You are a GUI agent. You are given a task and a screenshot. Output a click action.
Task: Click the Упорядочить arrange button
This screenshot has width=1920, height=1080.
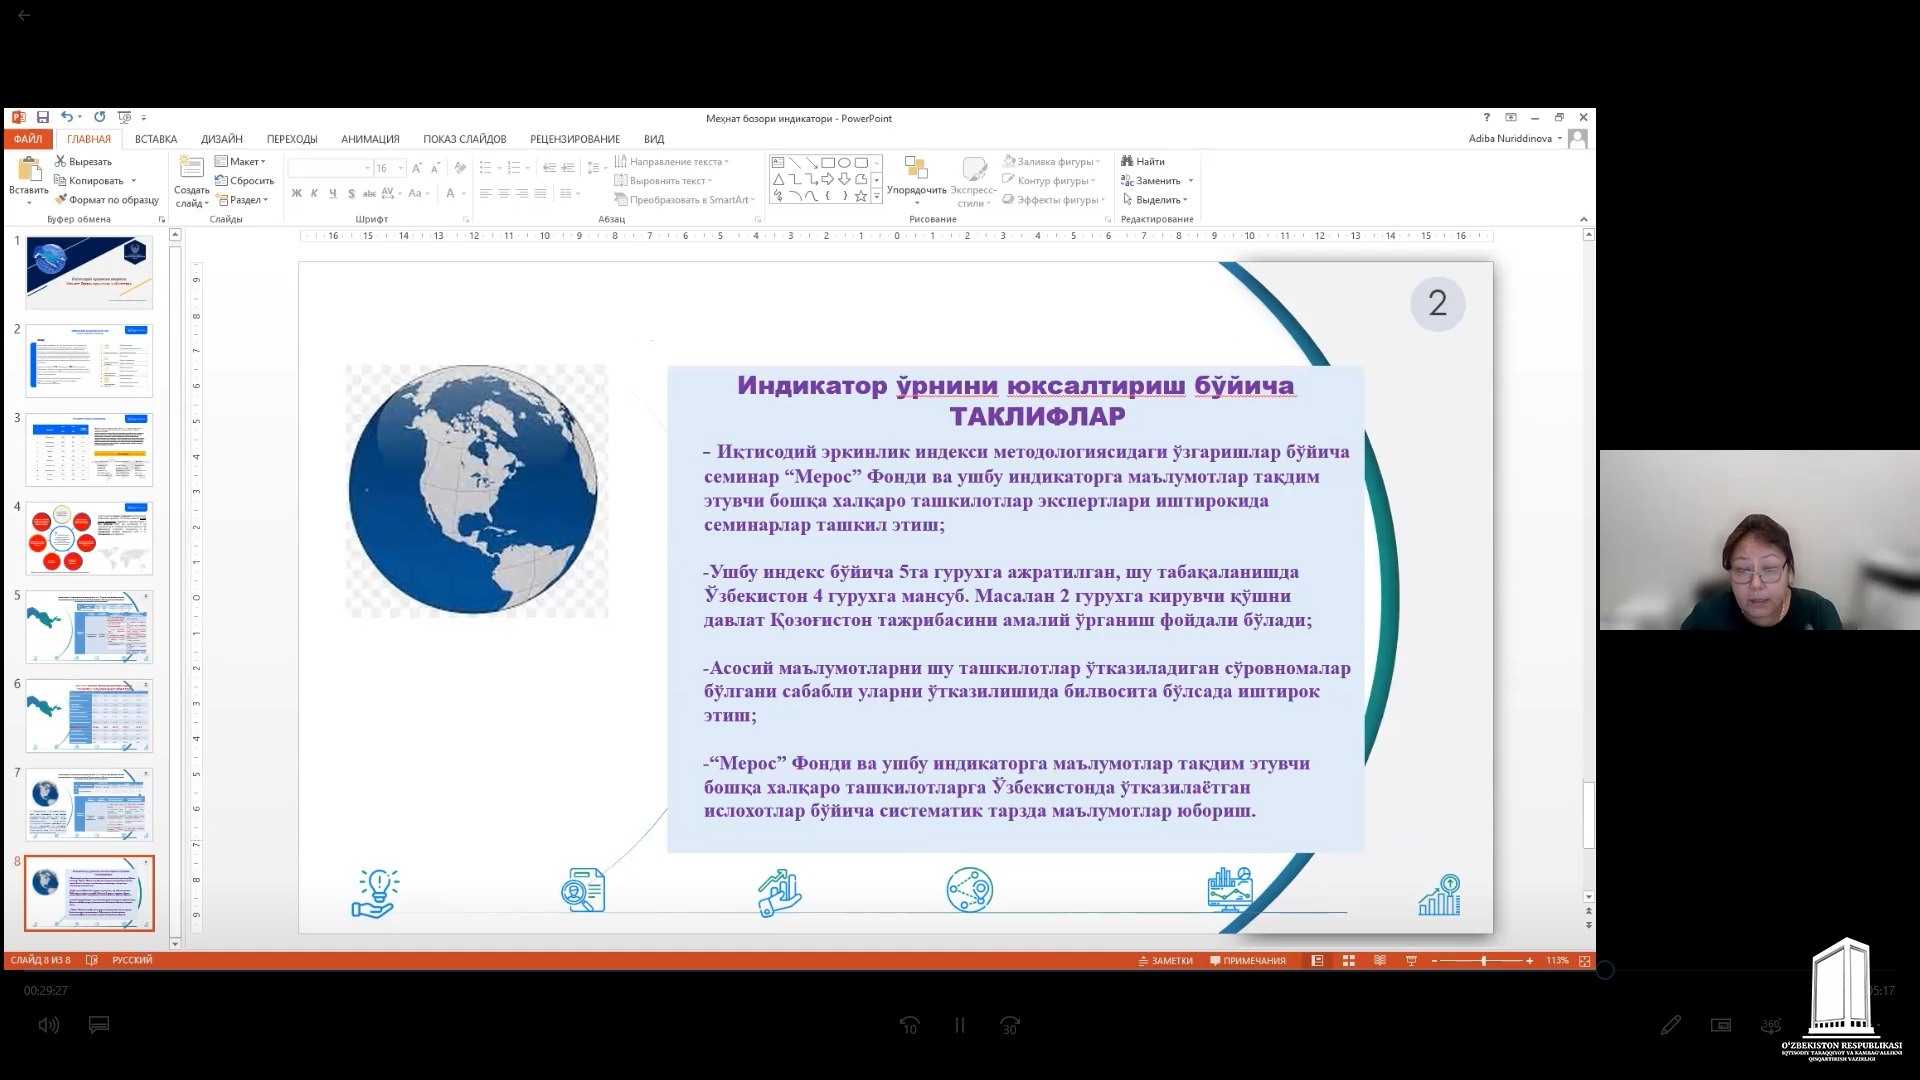click(x=916, y=177)
